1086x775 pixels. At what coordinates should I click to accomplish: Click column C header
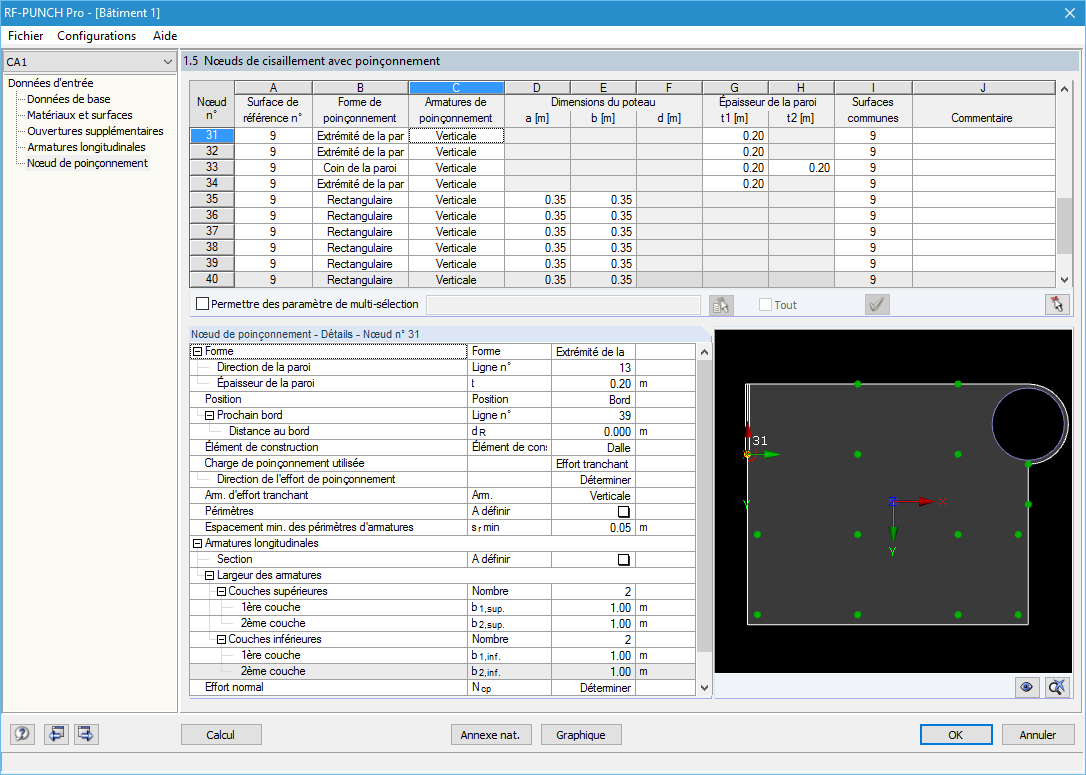(456, 88)
